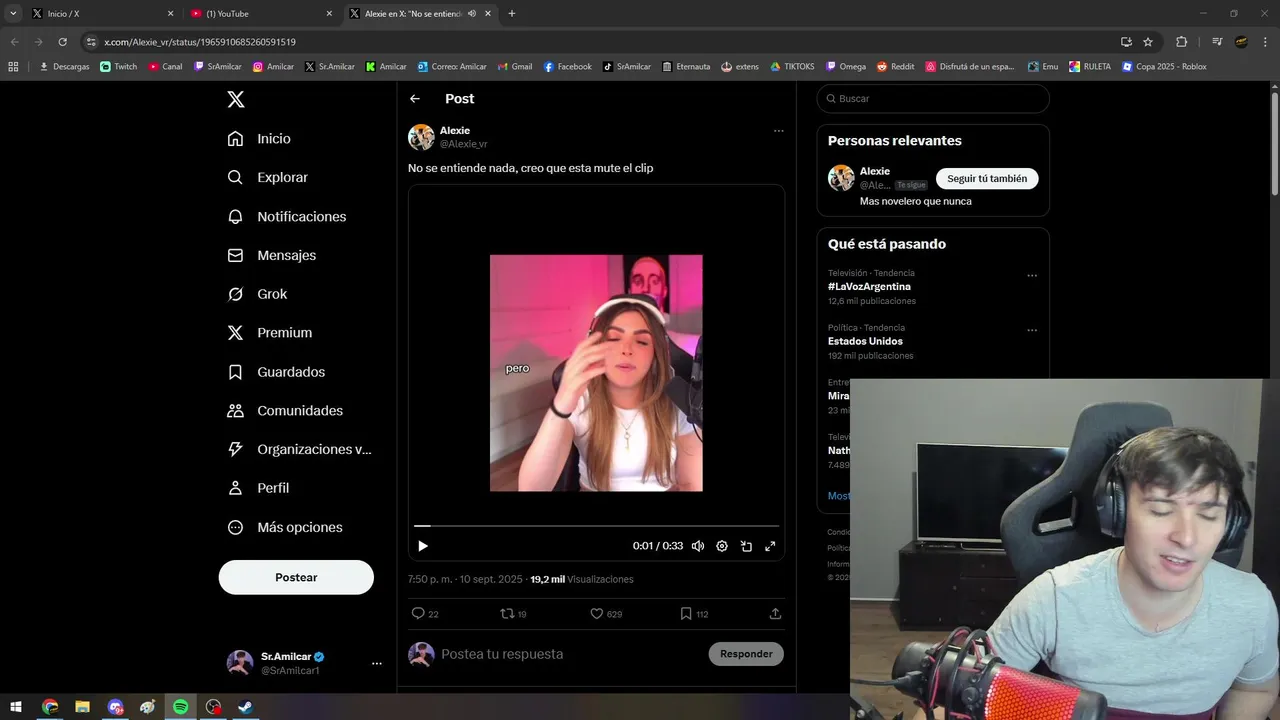1280x720 pixels.
Task: Open Alexie in Personas relevantes
Action: click(875, 171)
